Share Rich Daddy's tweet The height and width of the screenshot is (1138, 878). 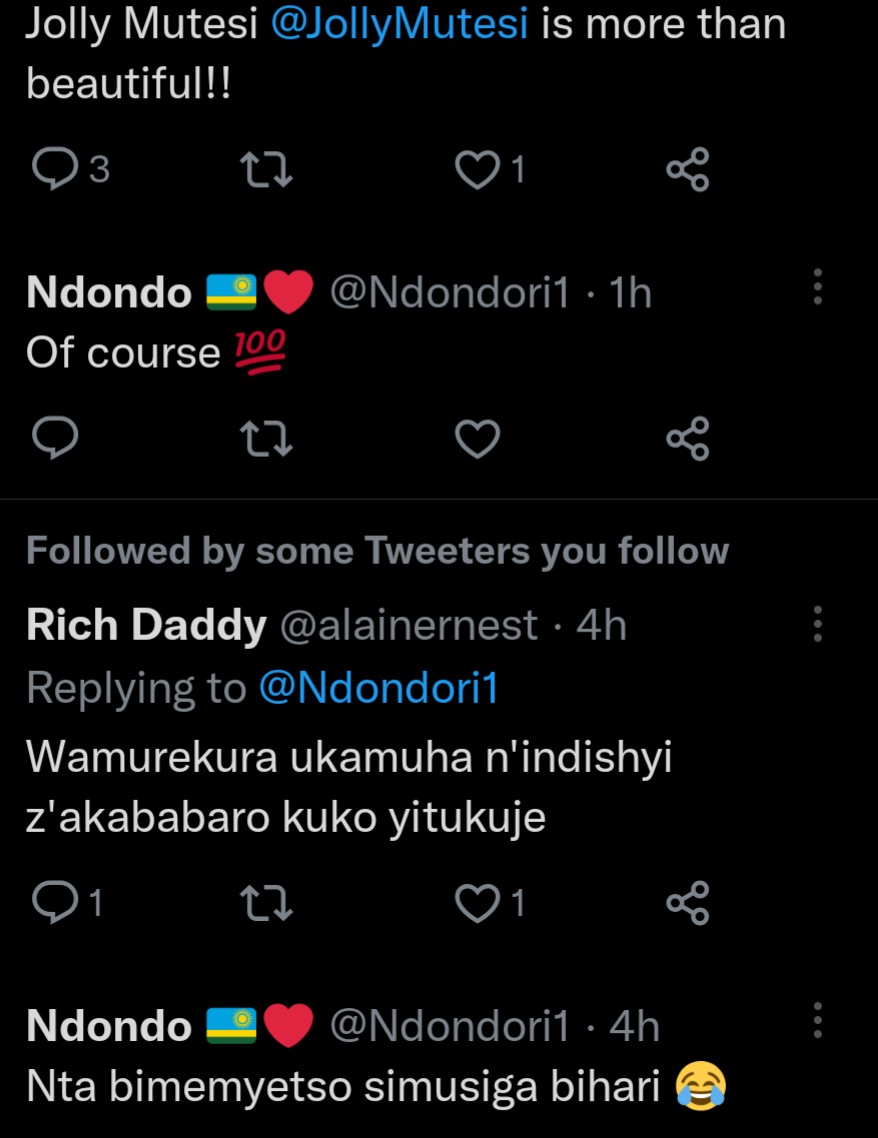[687, 902]
